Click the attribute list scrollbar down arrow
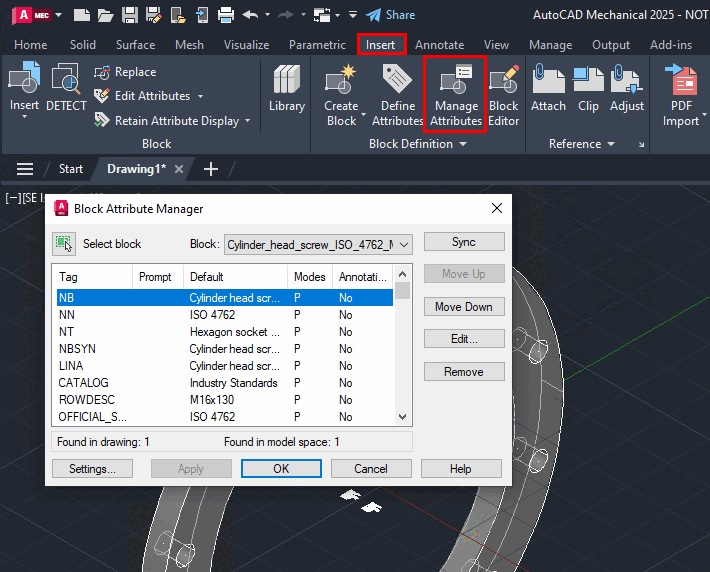This screenshot has height=572, width=710. pos(403,417)
